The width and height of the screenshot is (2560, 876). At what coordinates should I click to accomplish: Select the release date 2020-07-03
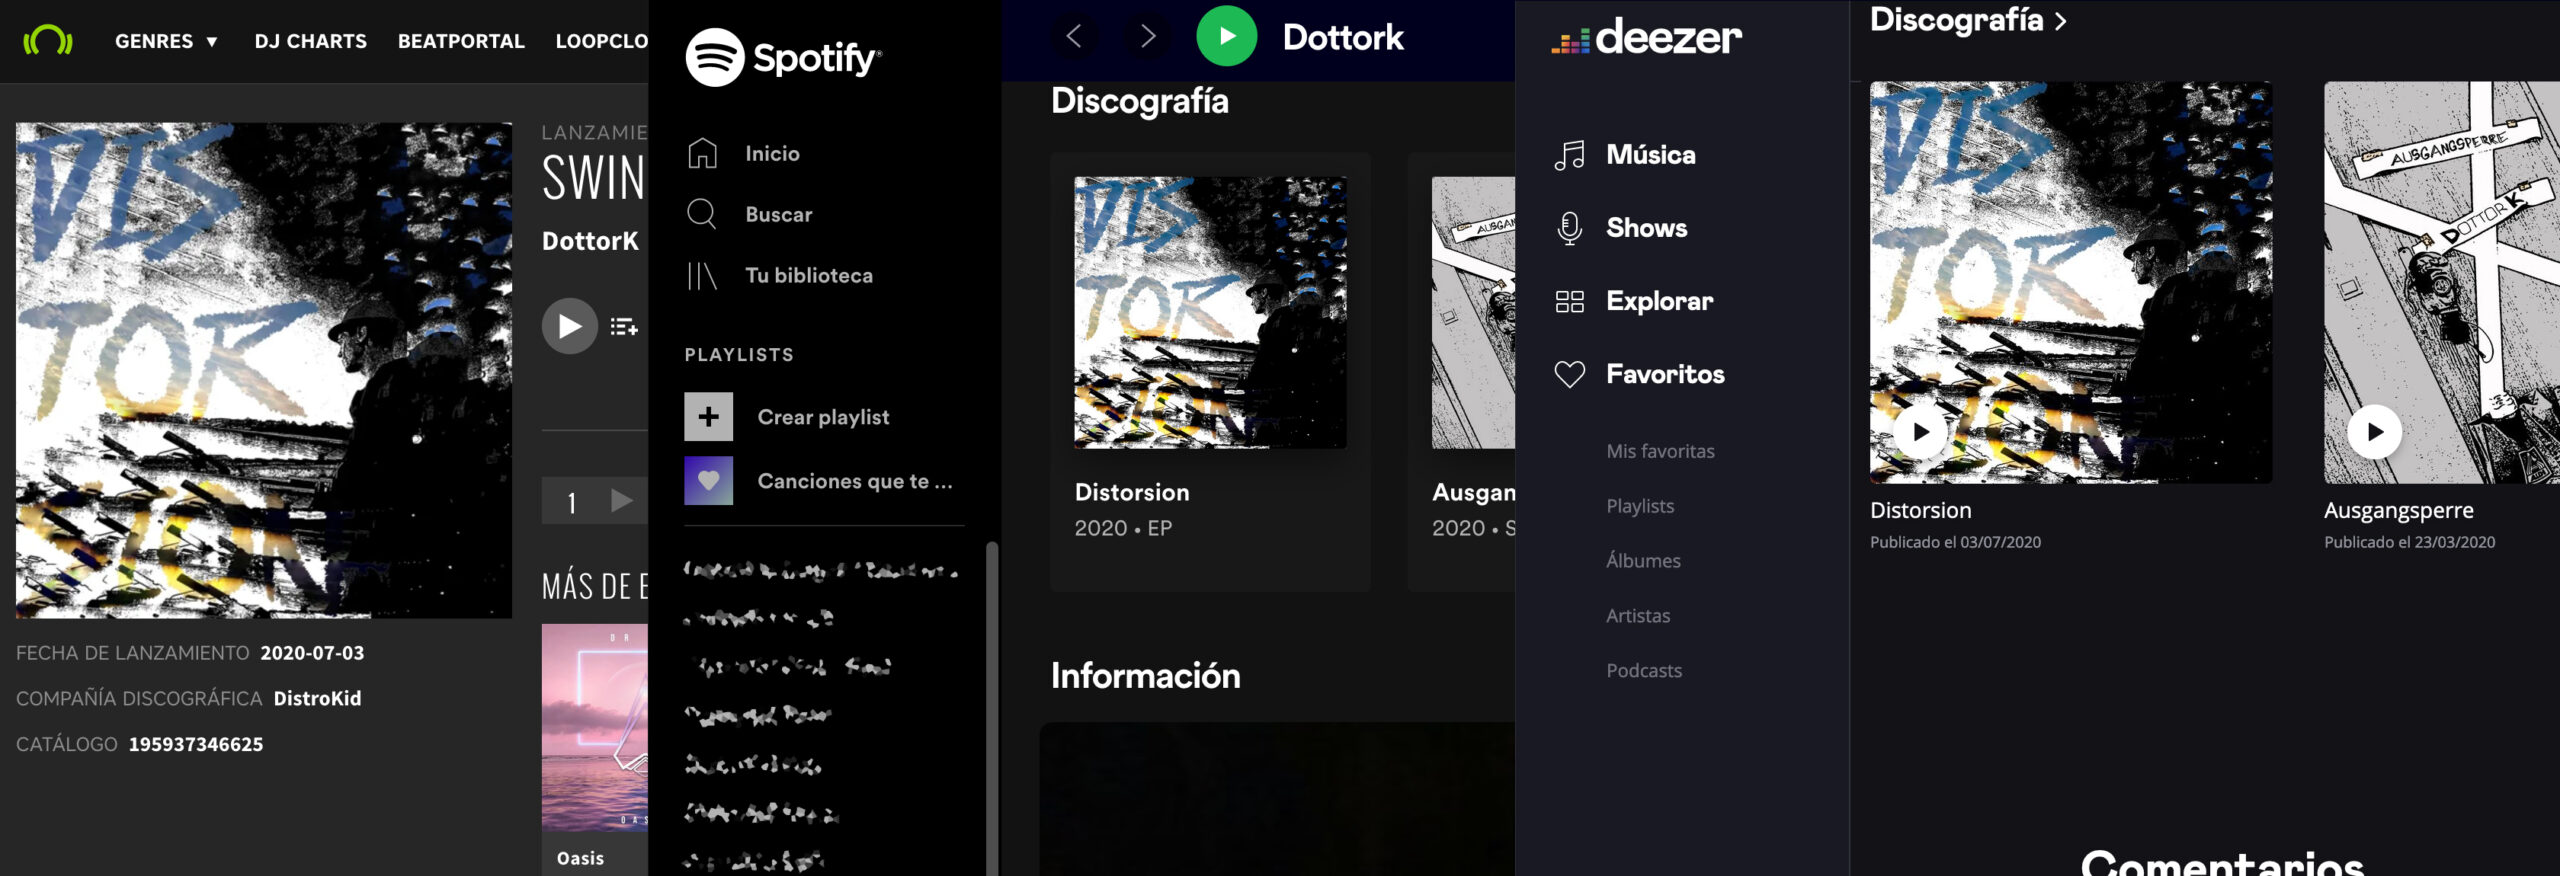tap(312, 653)
